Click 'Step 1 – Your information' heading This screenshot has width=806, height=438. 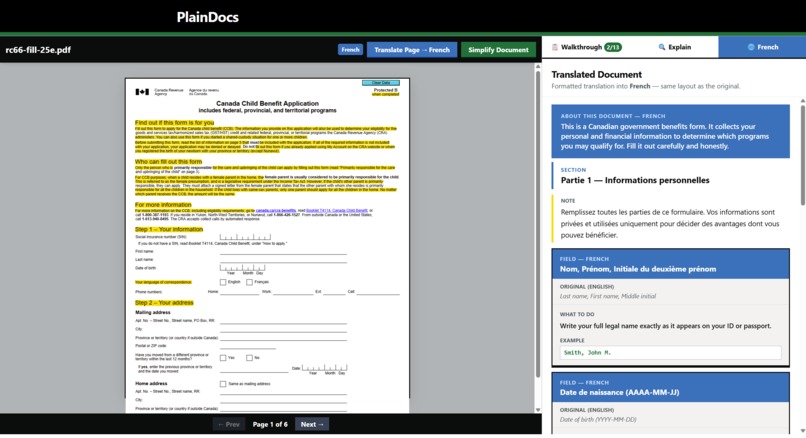point(169,229)
